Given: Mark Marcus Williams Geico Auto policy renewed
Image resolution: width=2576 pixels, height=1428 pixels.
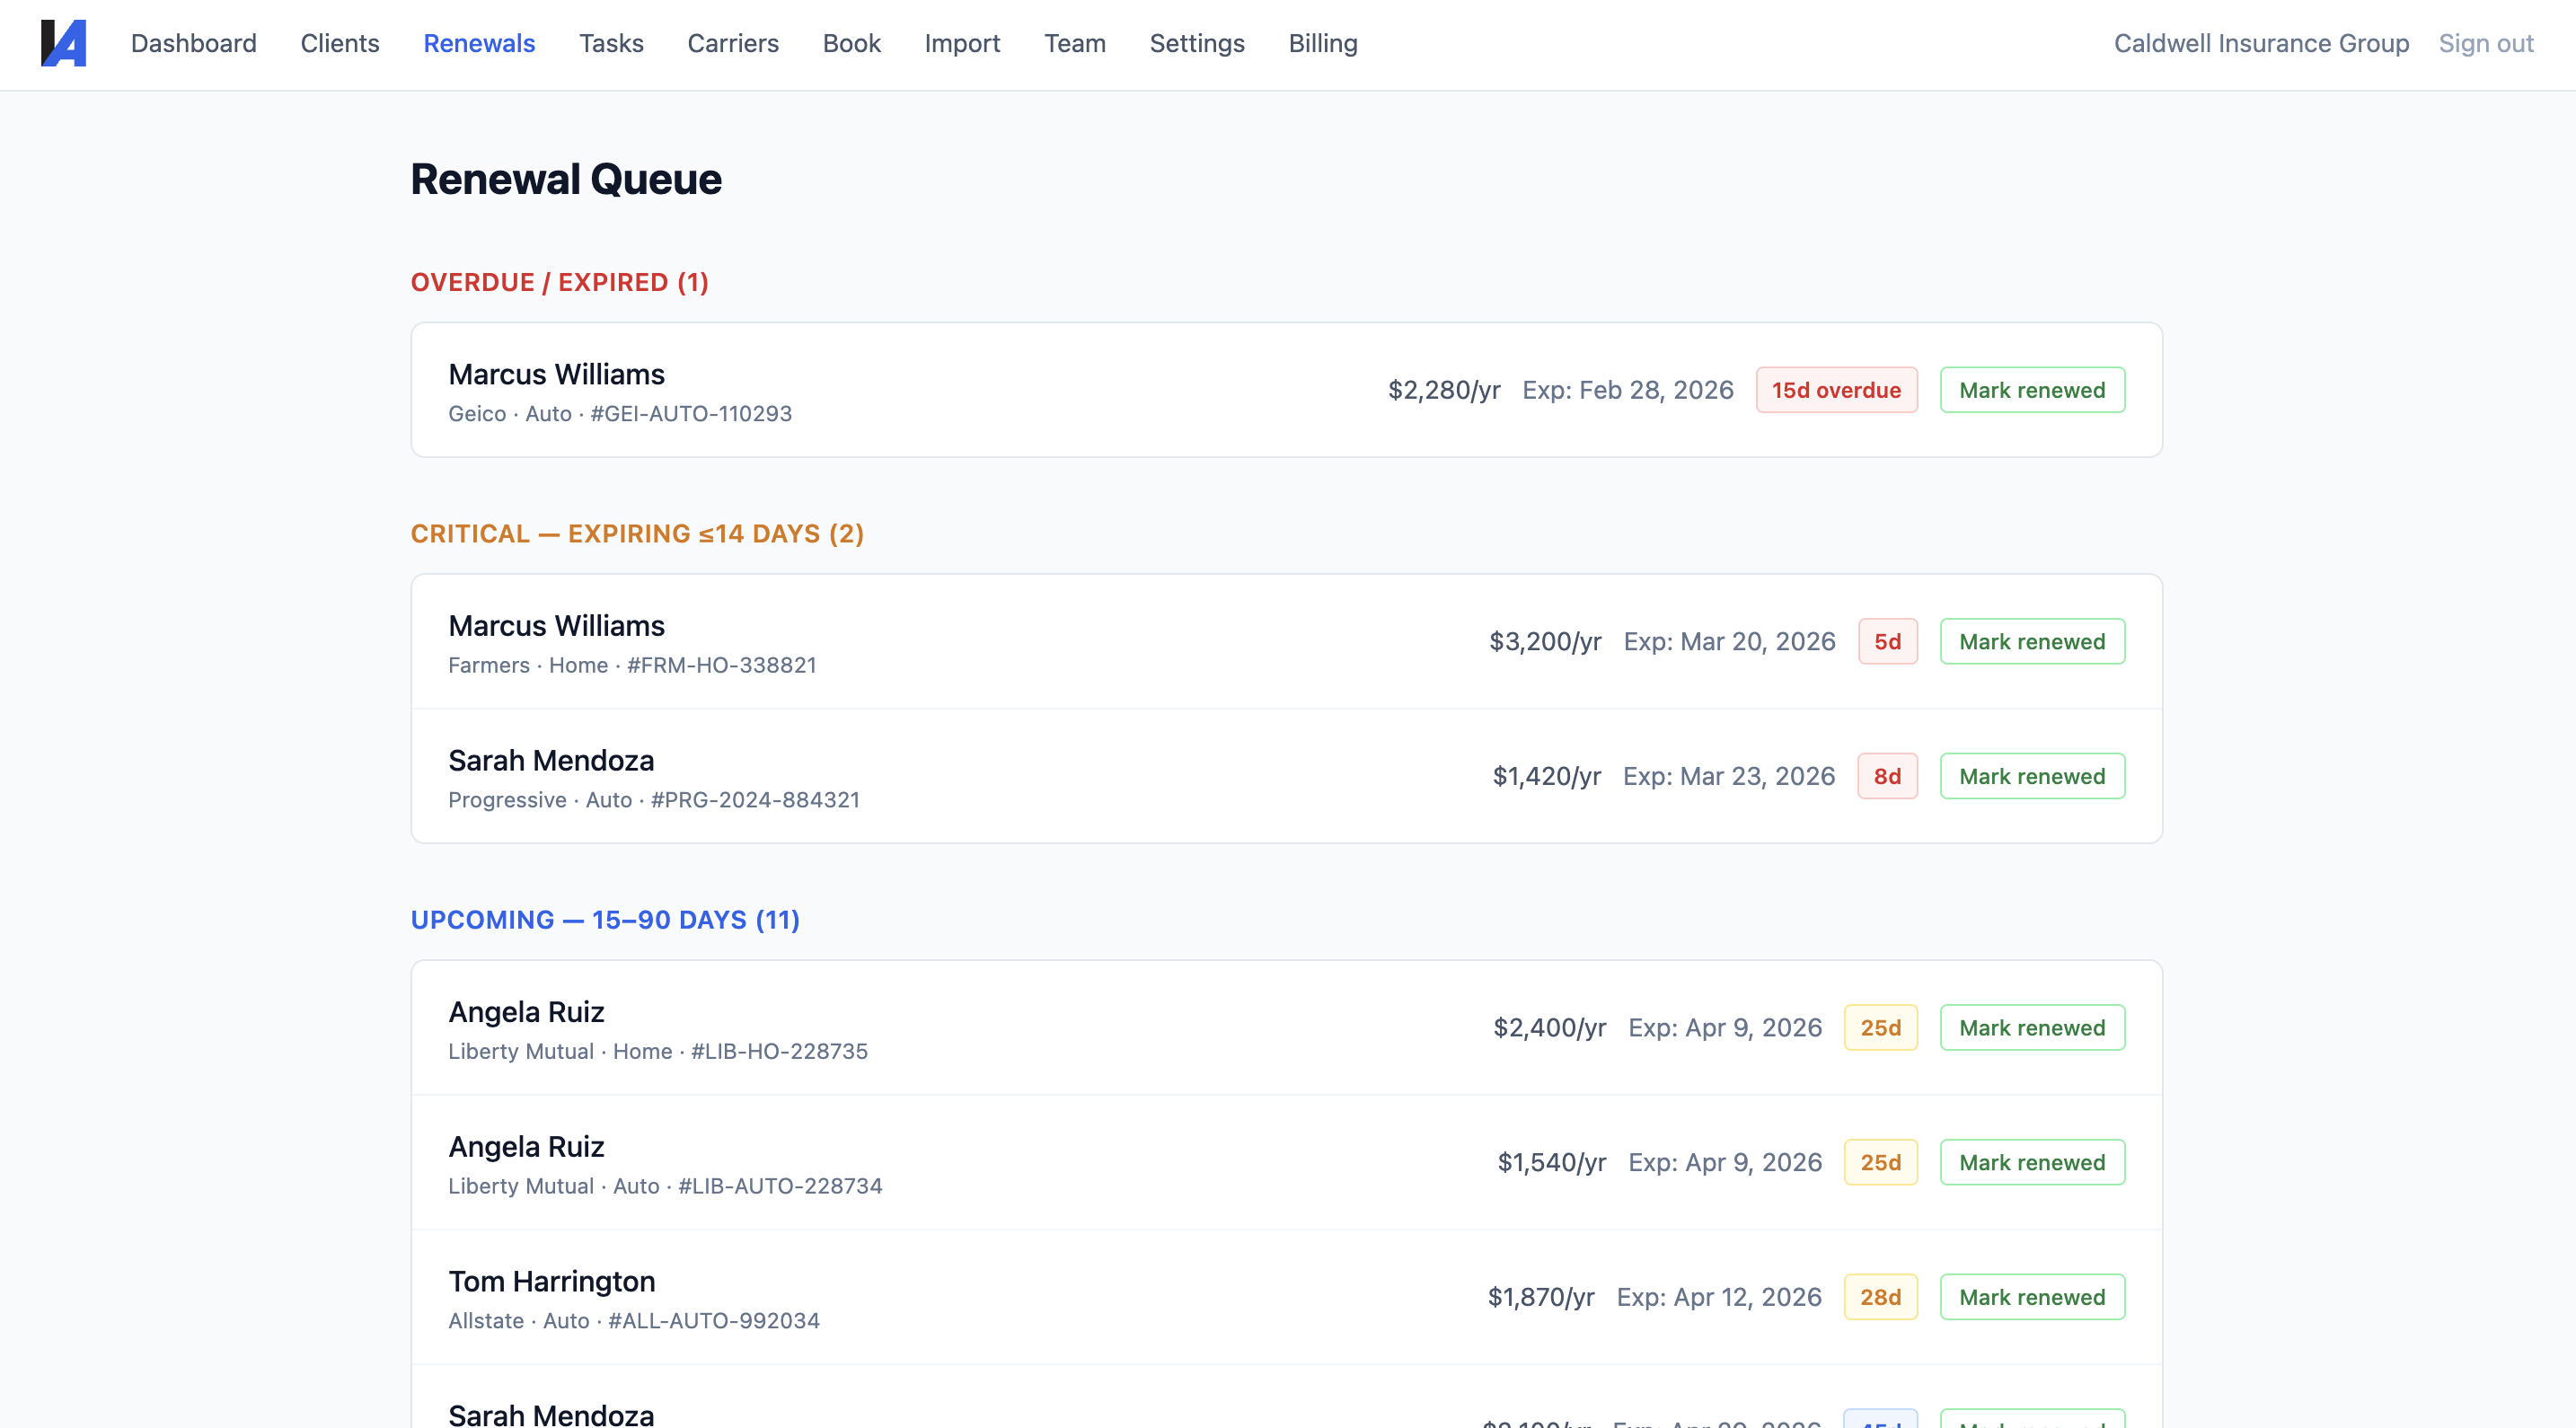Looking at the screenshot, I should 2031,390.
